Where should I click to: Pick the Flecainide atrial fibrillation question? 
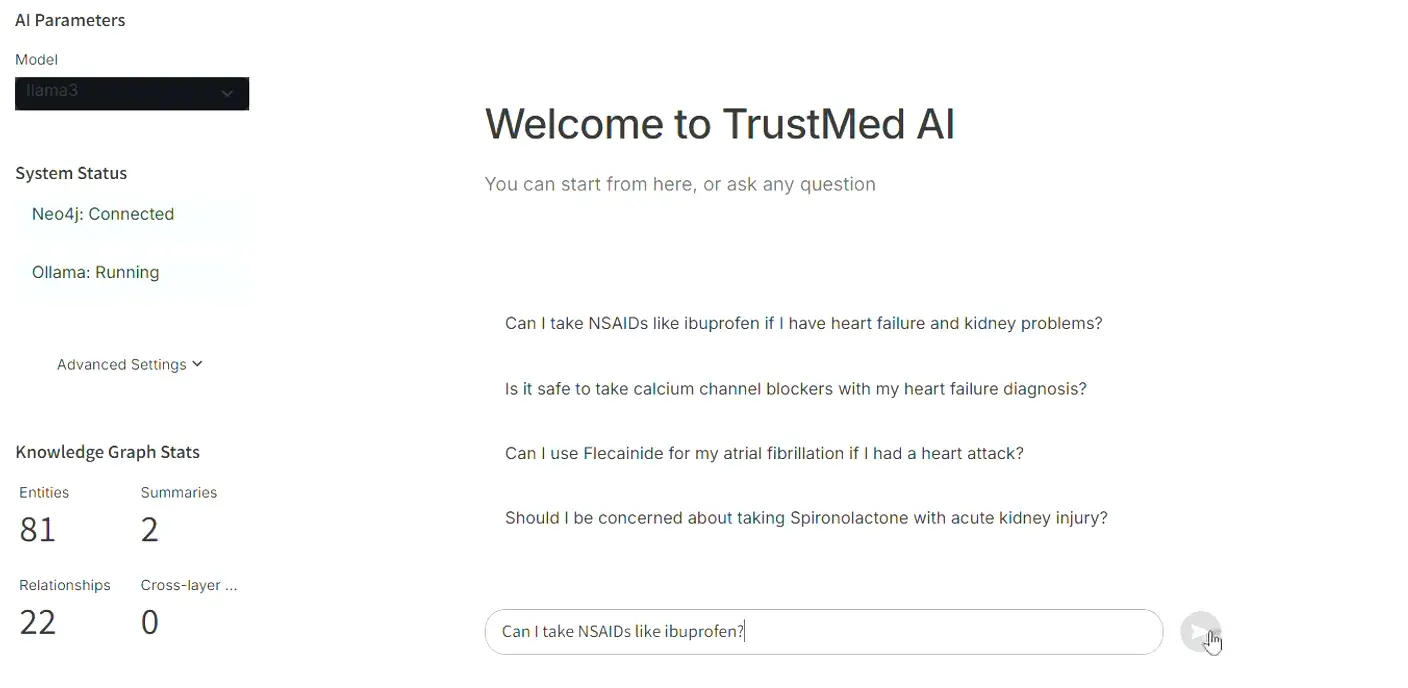(764, 453)
